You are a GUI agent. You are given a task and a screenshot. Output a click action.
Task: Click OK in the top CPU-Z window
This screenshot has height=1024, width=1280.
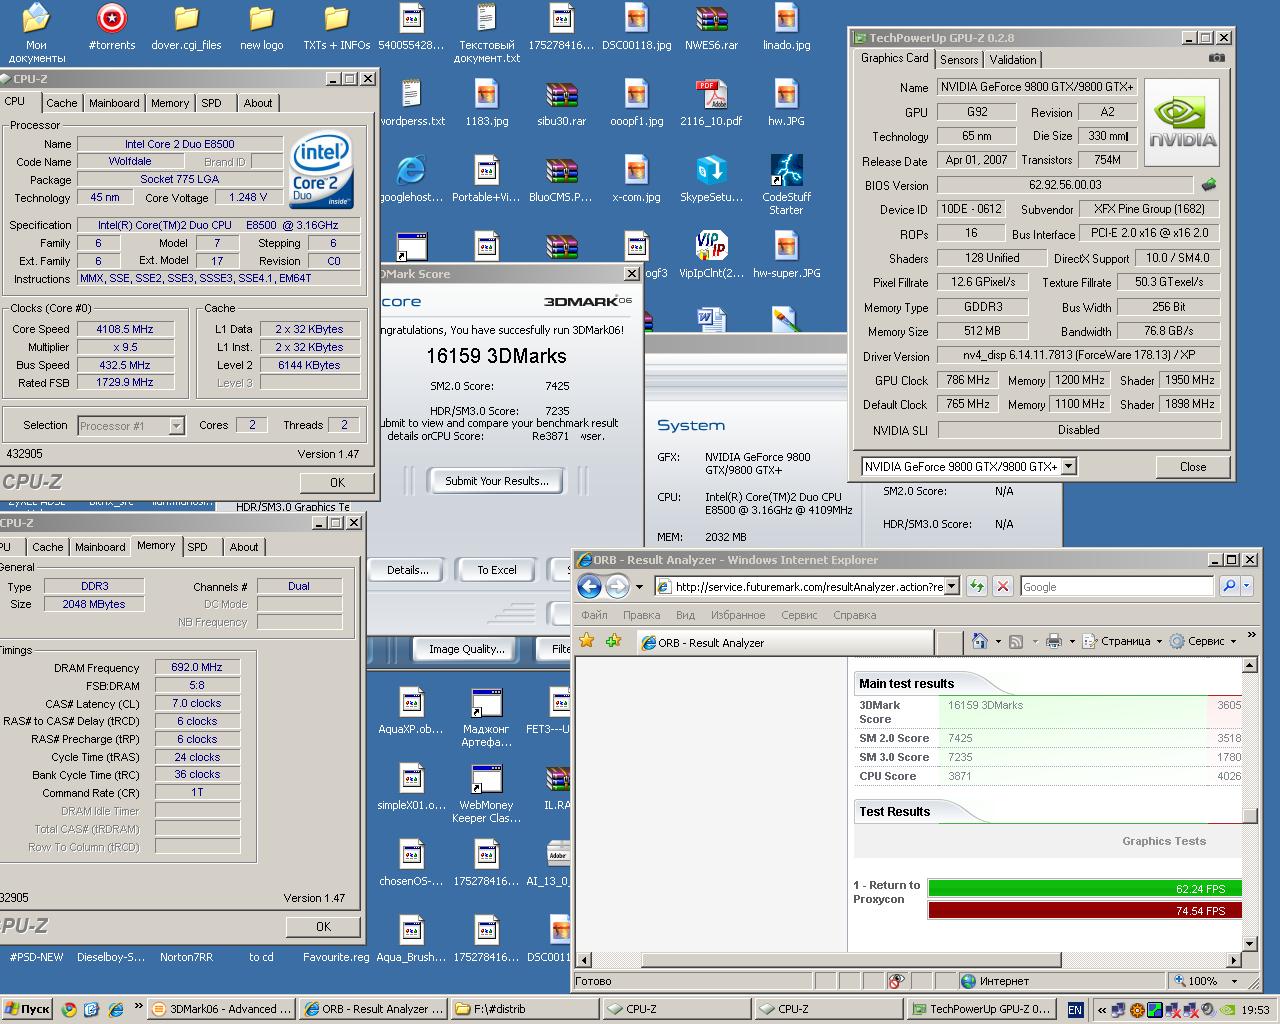point(337,482)
